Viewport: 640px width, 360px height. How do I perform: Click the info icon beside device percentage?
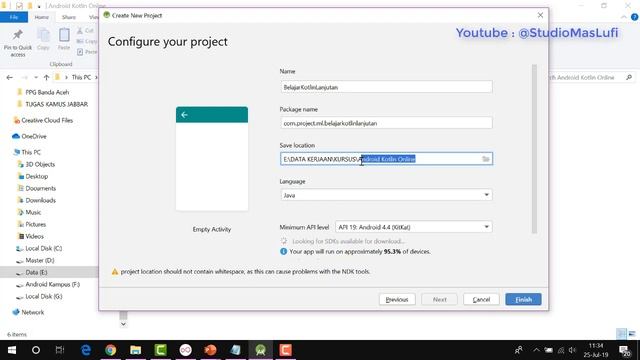[283, 251]
